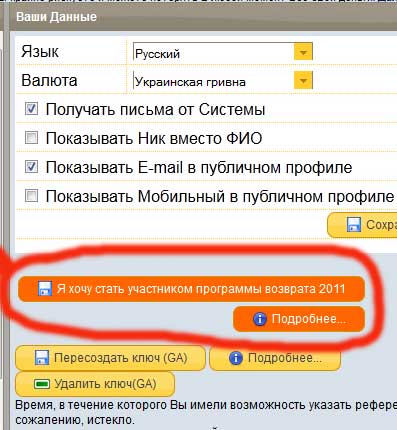397x430 pixels.
Task: Click the Удалить ключ(GA) button
Action: [x=95, y=384]
